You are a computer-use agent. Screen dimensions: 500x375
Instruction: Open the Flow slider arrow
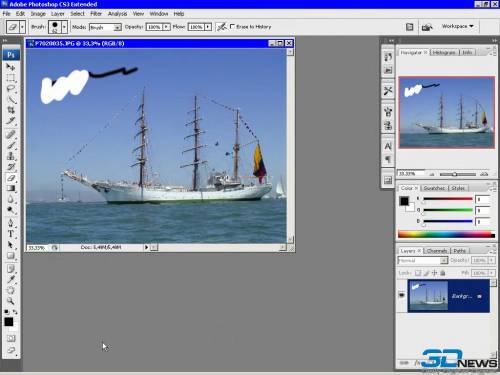(208, 27)
